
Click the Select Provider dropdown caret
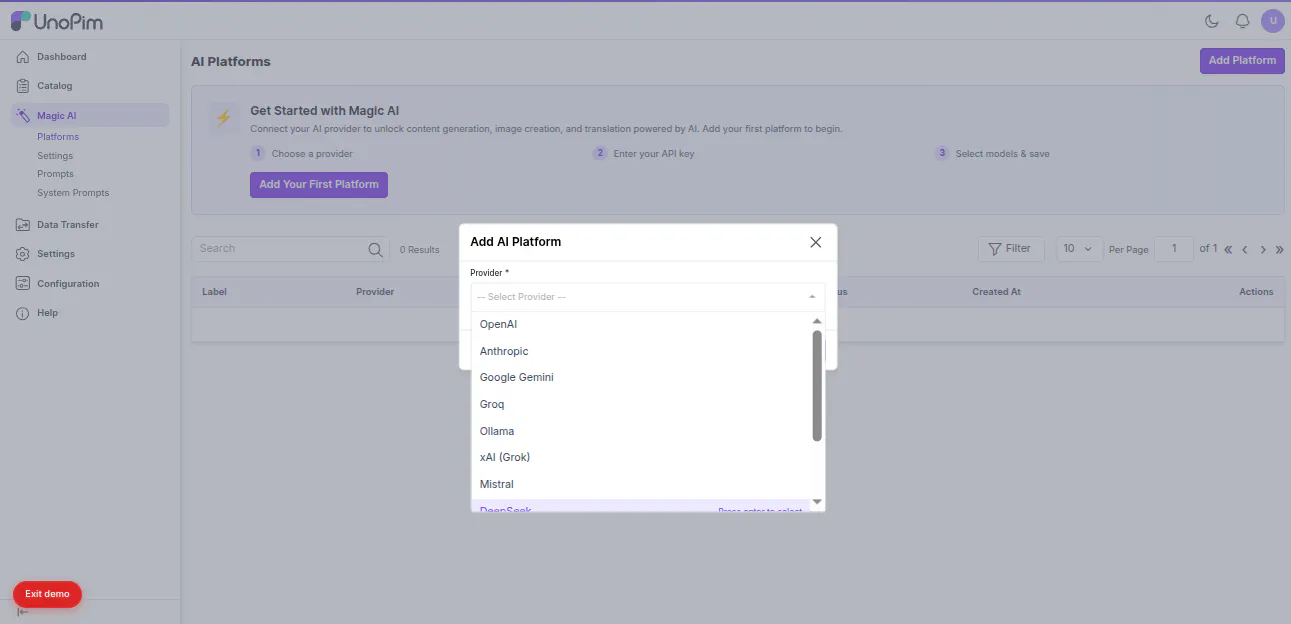click(811, 297)
